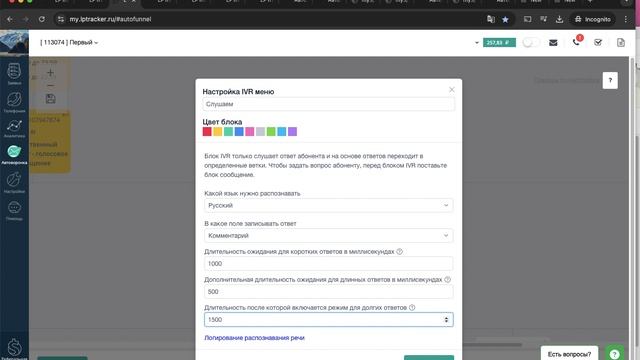The height and width of the screenshot is (360, 640).
Task: Go back with the browser back arrow
Action: coord(10,19)
